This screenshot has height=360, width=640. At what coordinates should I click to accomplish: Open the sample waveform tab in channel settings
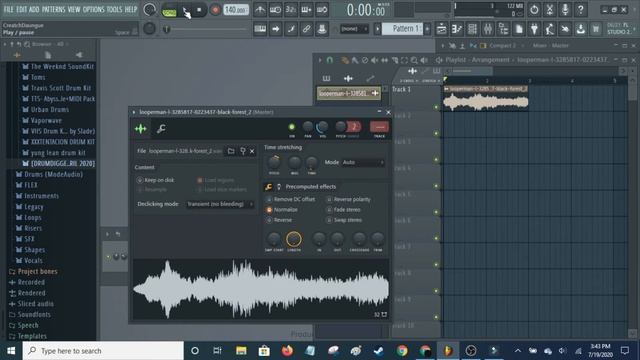click(x=140, y=129)
